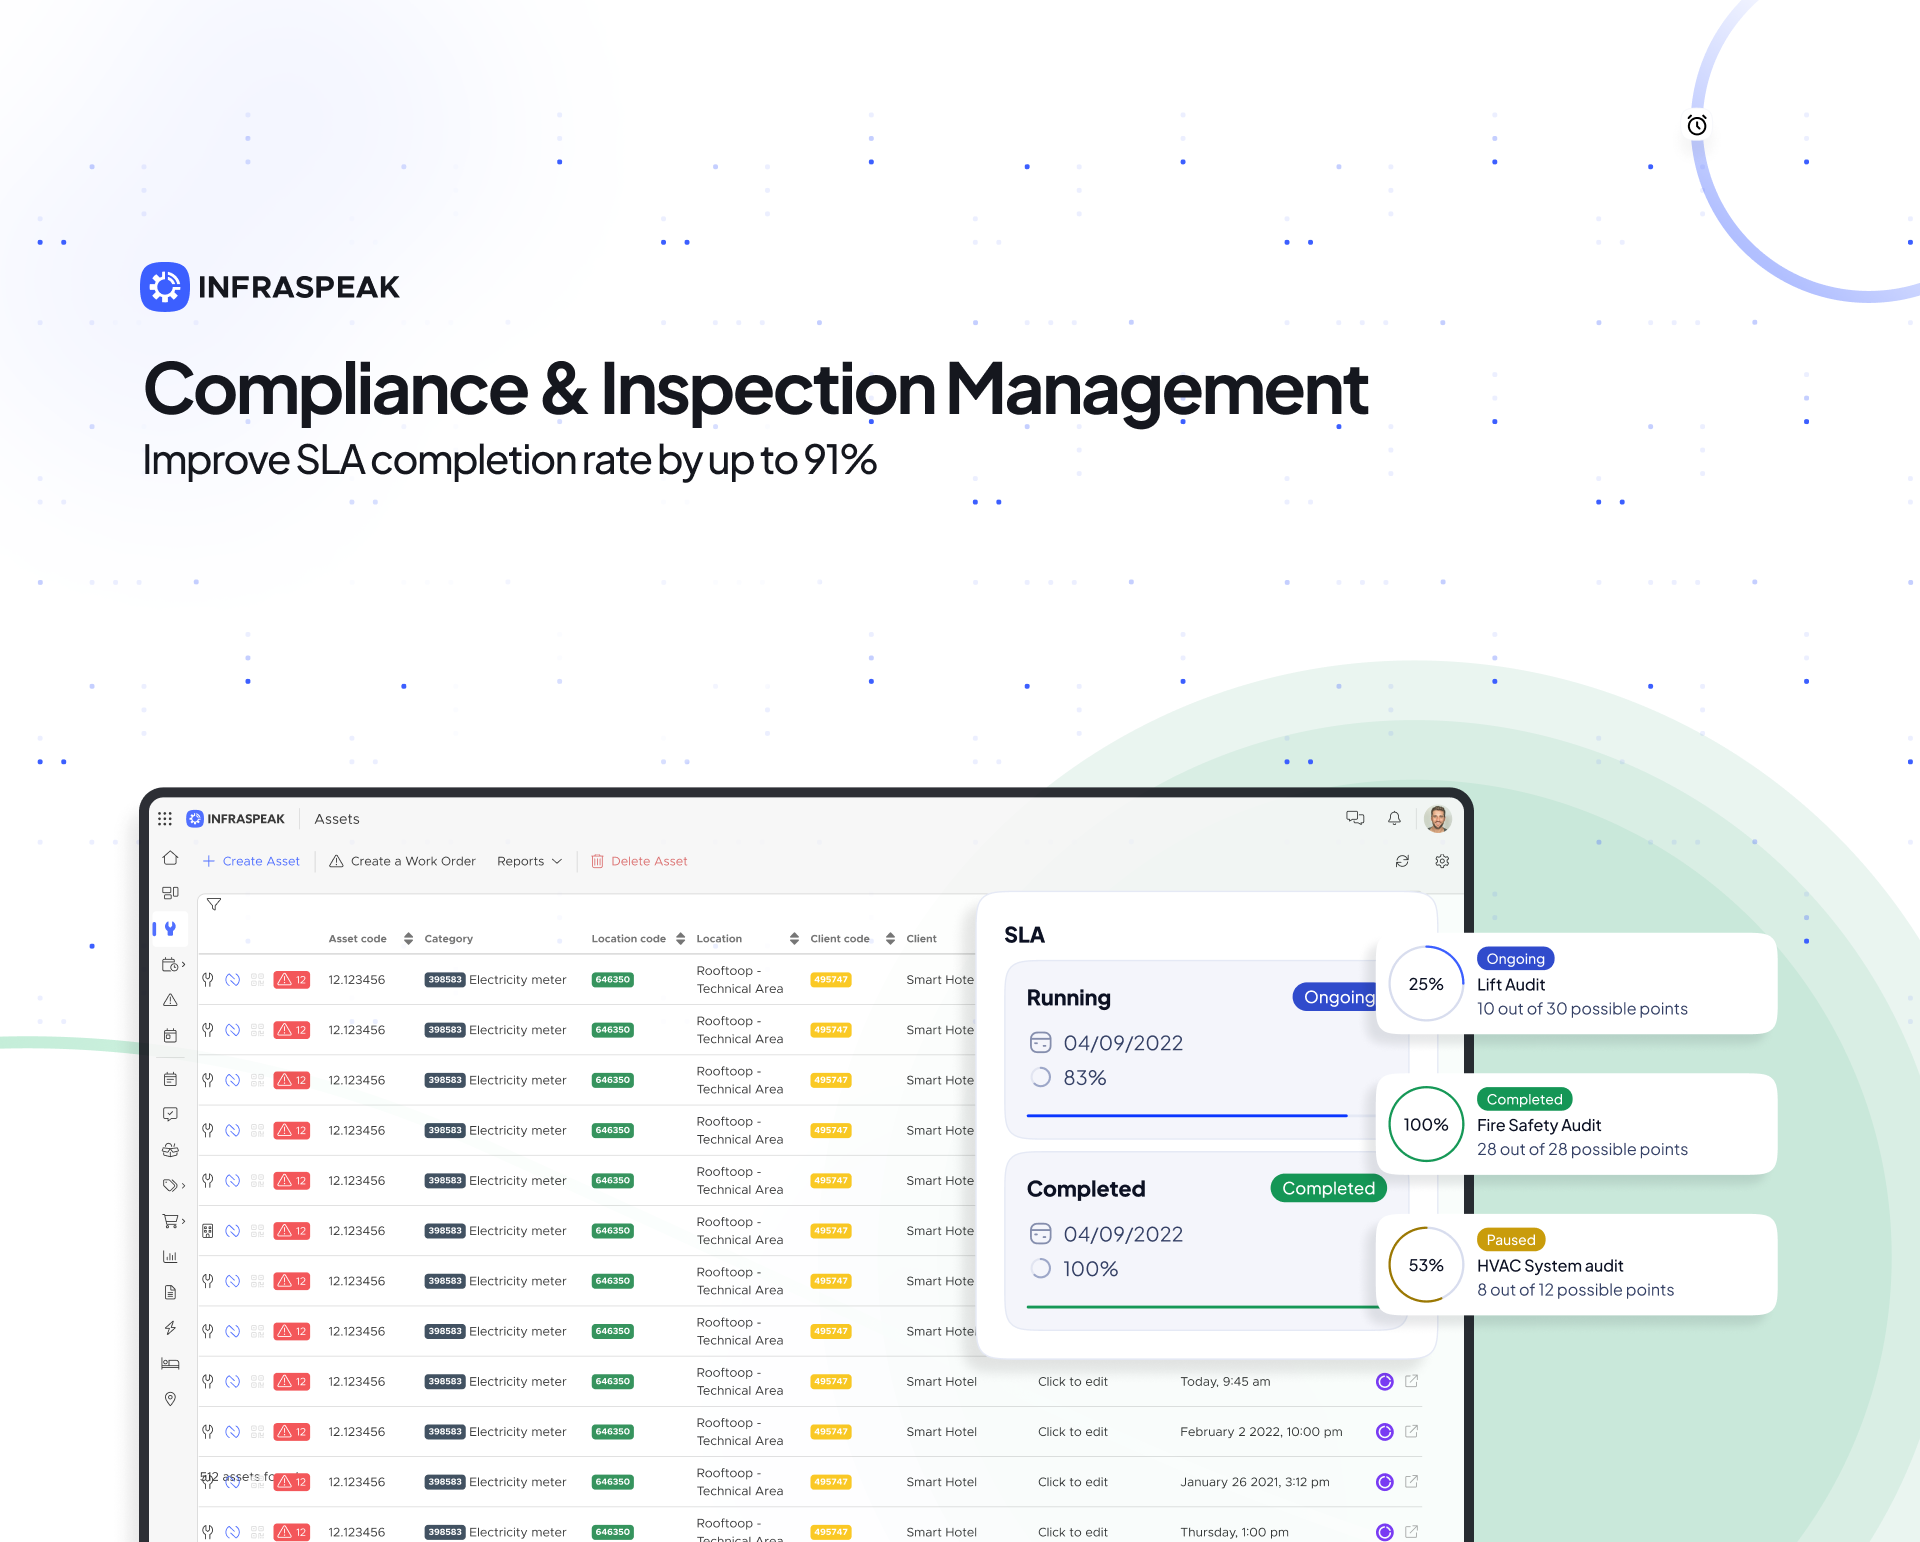
Task: Click the utilities lightning sidebar icon
Action: 170,1327
